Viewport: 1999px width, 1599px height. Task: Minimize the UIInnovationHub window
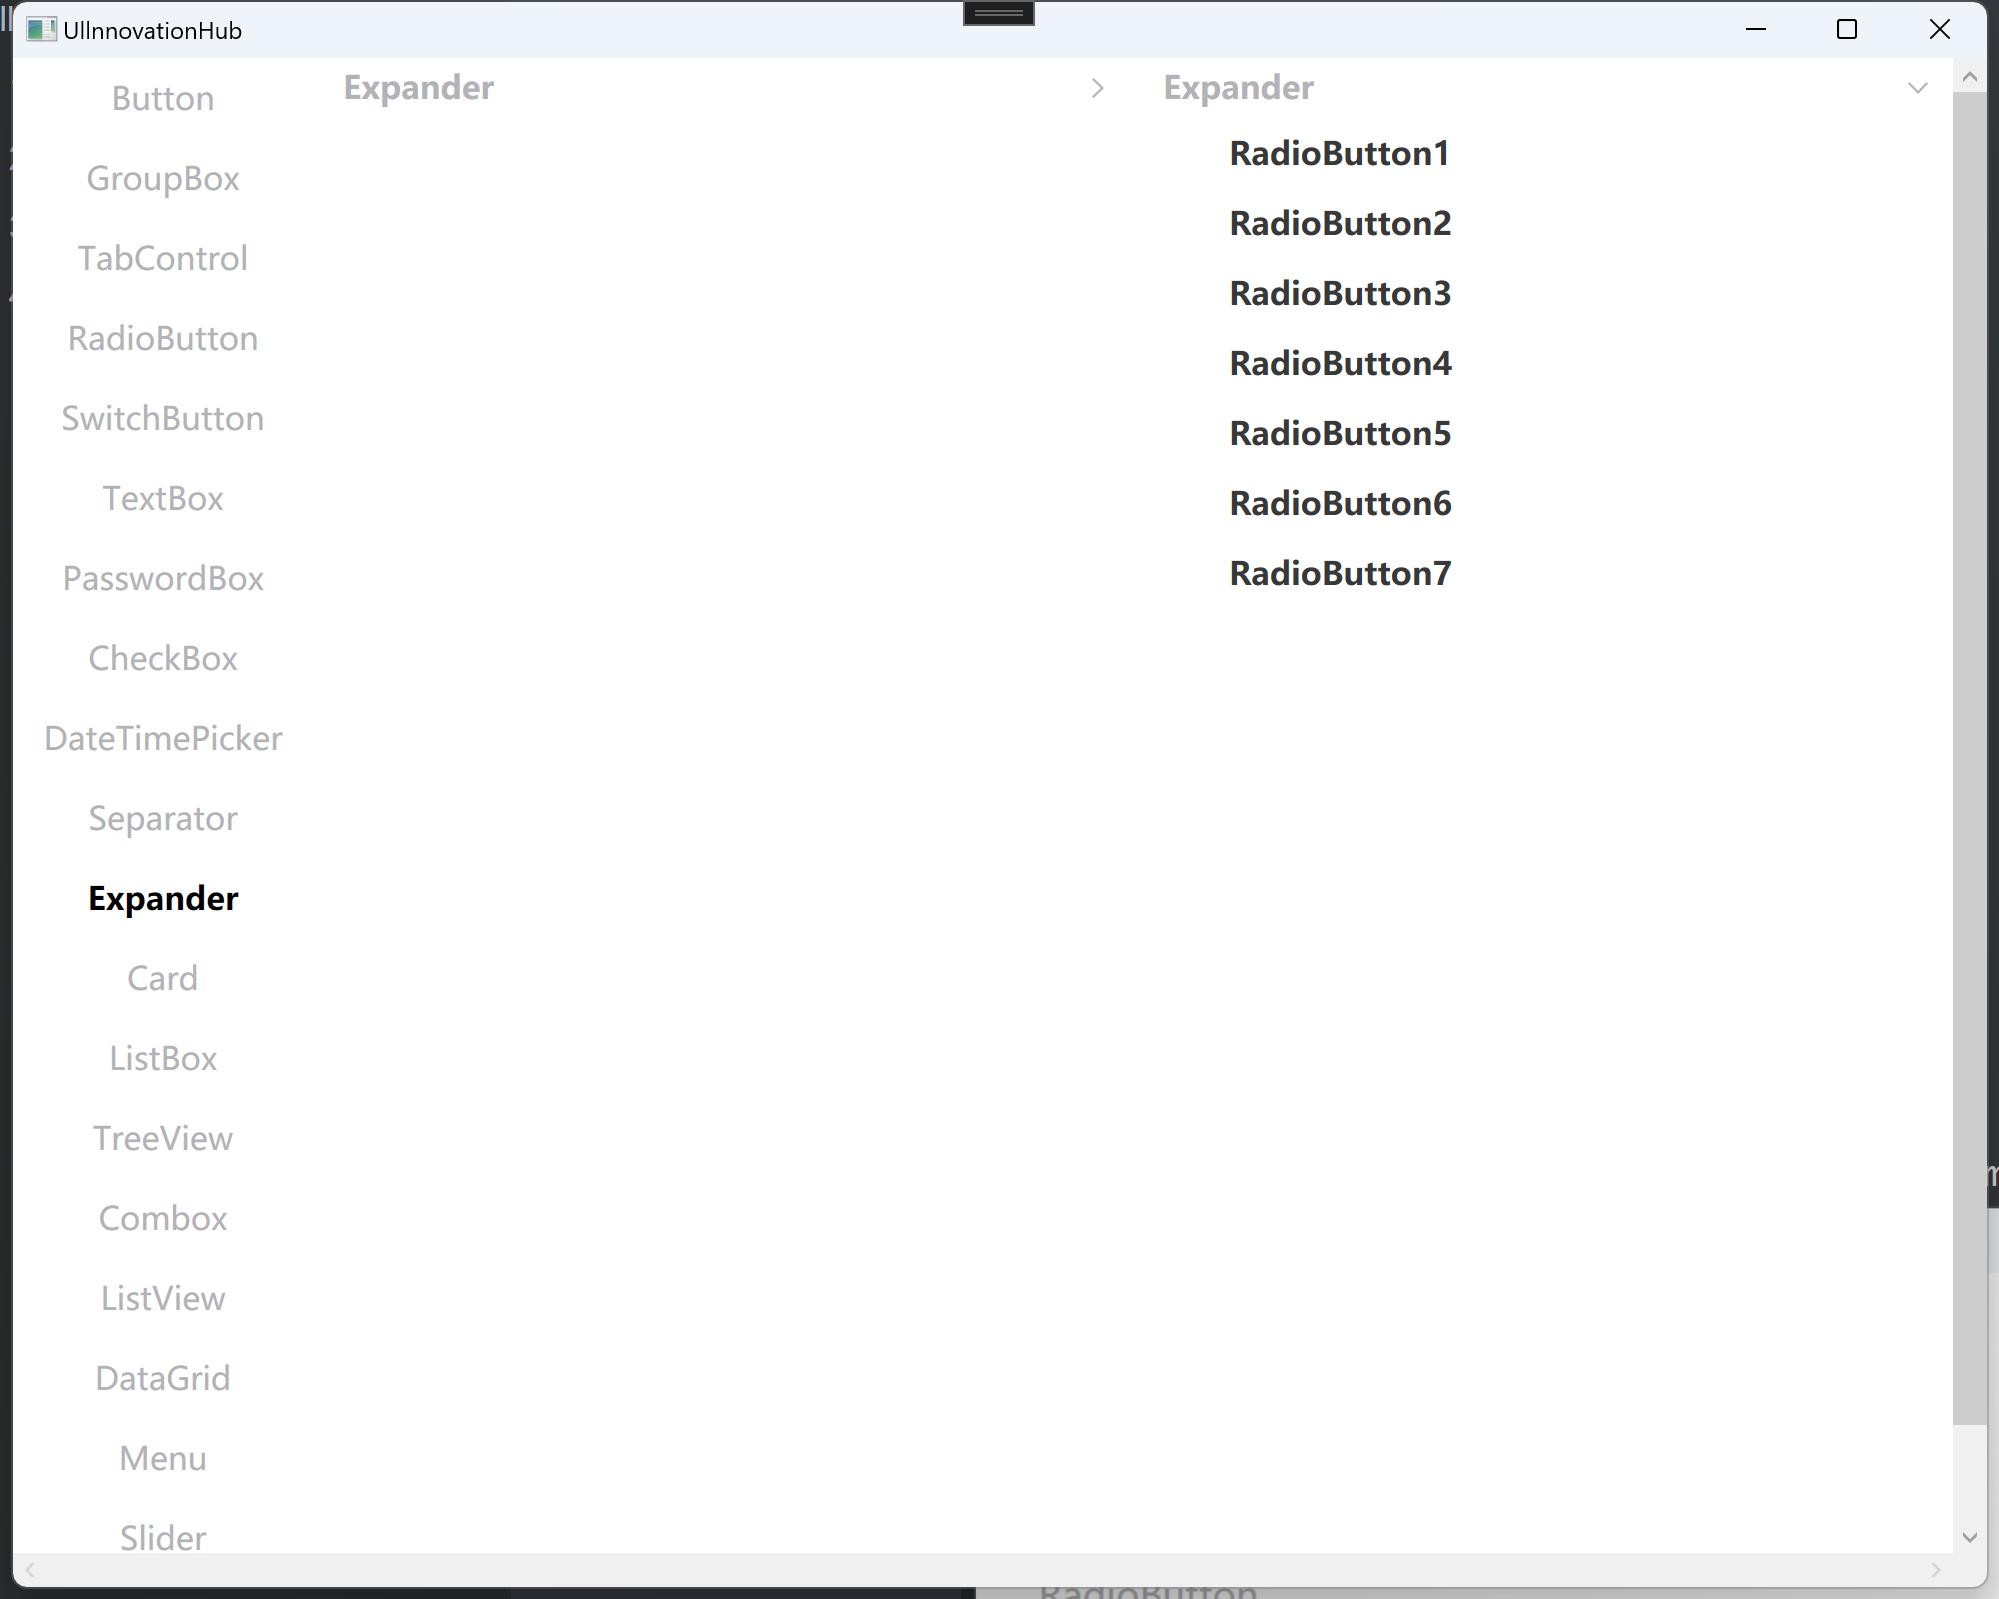(x=1756, y=30)
